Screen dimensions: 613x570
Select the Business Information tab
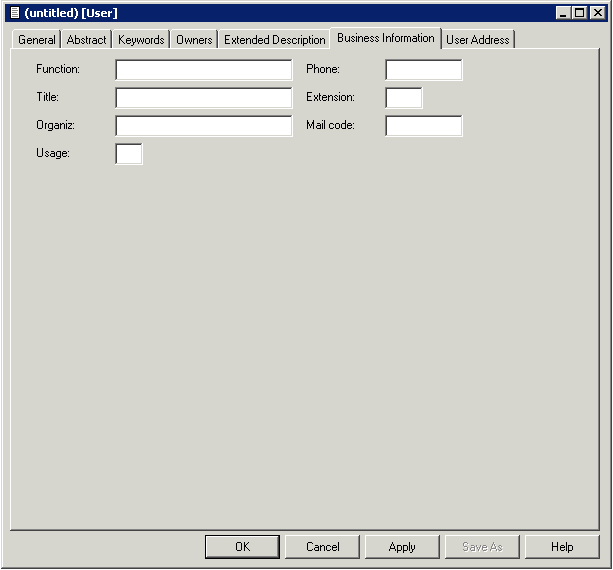point(385,38)
